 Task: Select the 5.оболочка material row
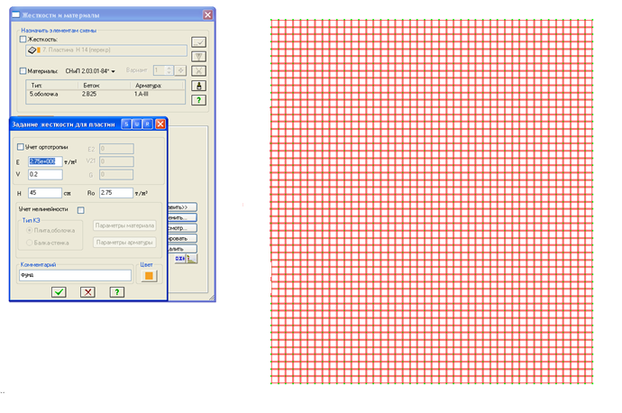tap(106, 94)
